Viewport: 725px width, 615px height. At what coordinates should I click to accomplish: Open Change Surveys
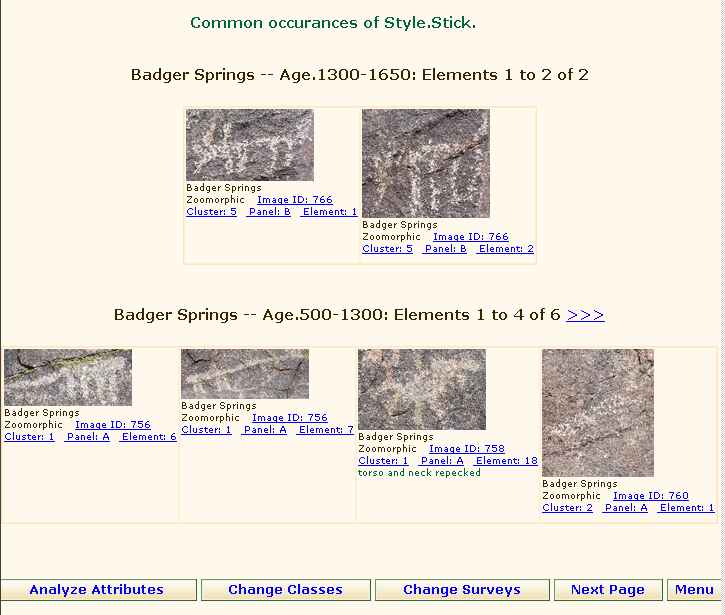click(461, 590)
